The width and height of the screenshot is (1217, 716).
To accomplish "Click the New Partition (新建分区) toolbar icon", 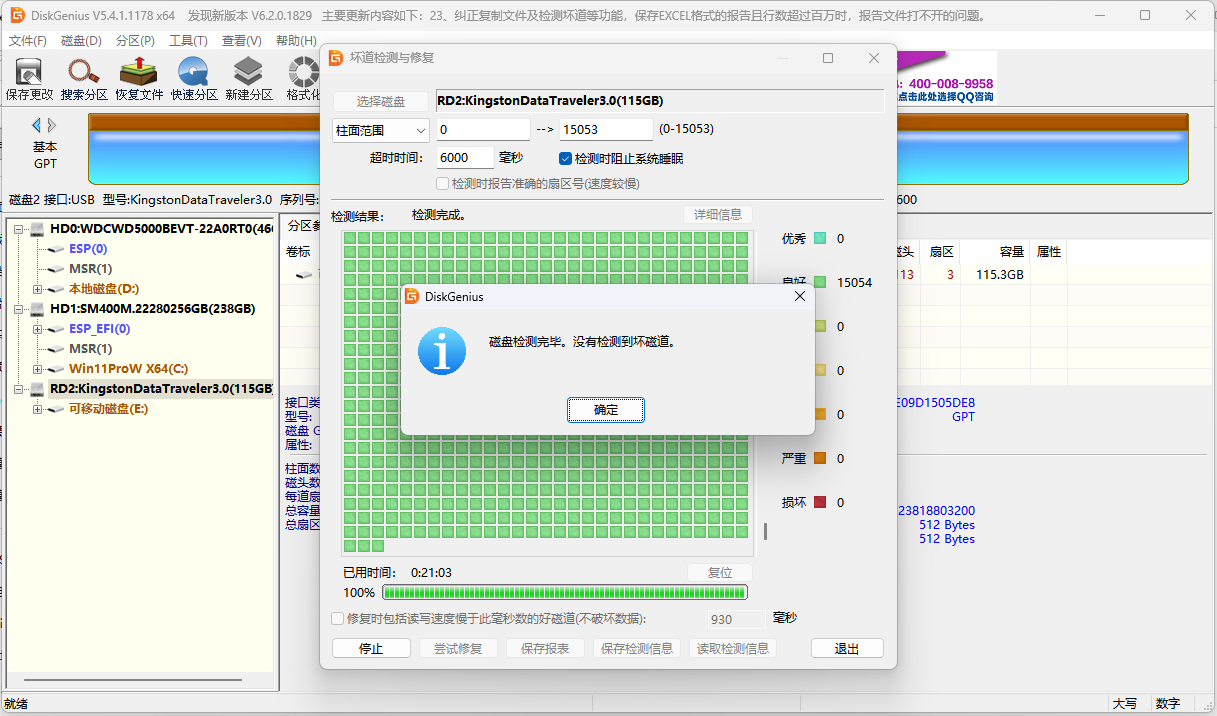I will tap(249, 79).
